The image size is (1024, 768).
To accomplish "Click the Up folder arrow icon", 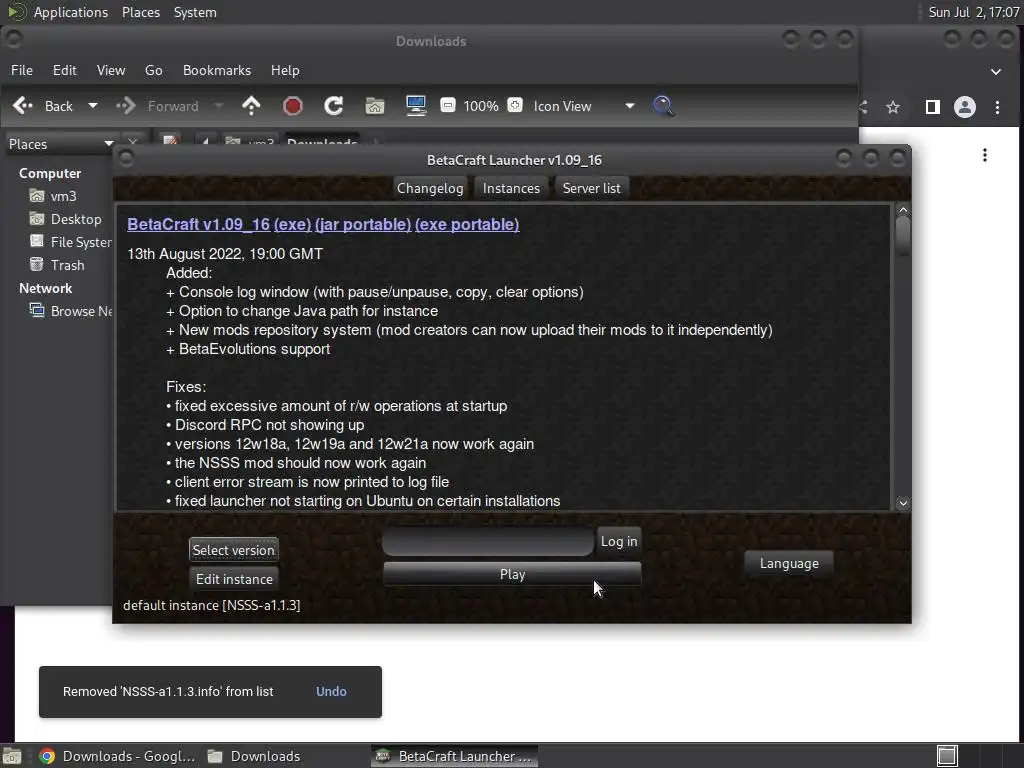I will (x=251, y=106).
